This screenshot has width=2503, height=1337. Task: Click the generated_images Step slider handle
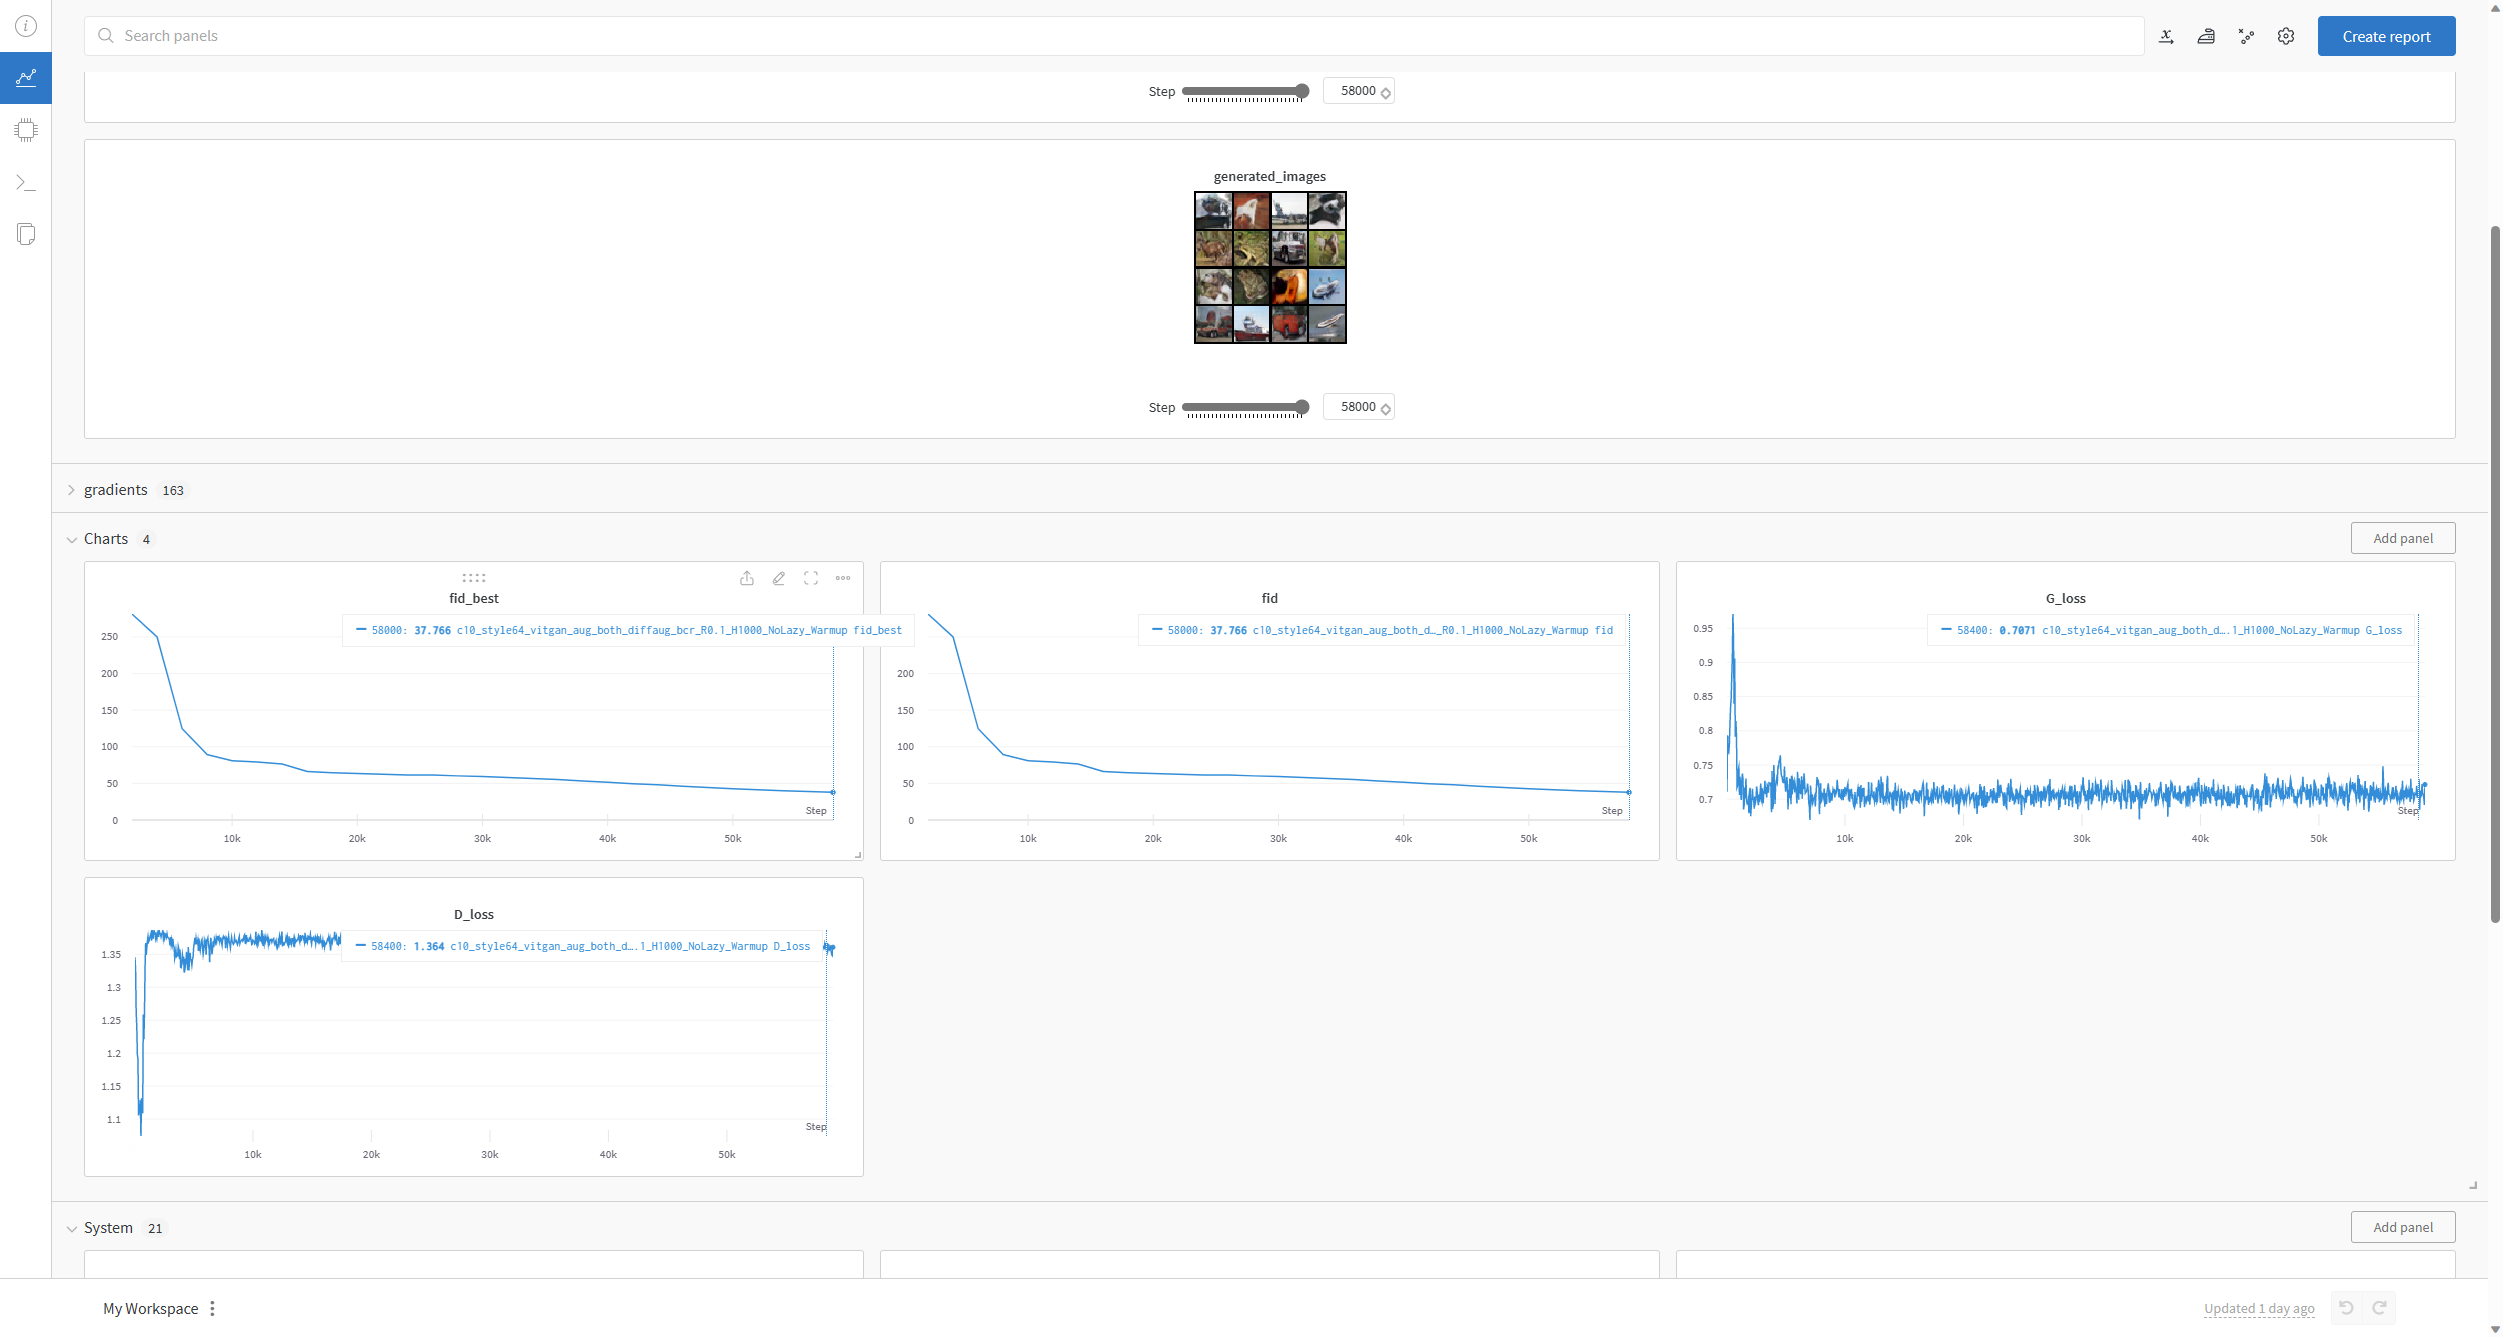[x=1302, y=407]
